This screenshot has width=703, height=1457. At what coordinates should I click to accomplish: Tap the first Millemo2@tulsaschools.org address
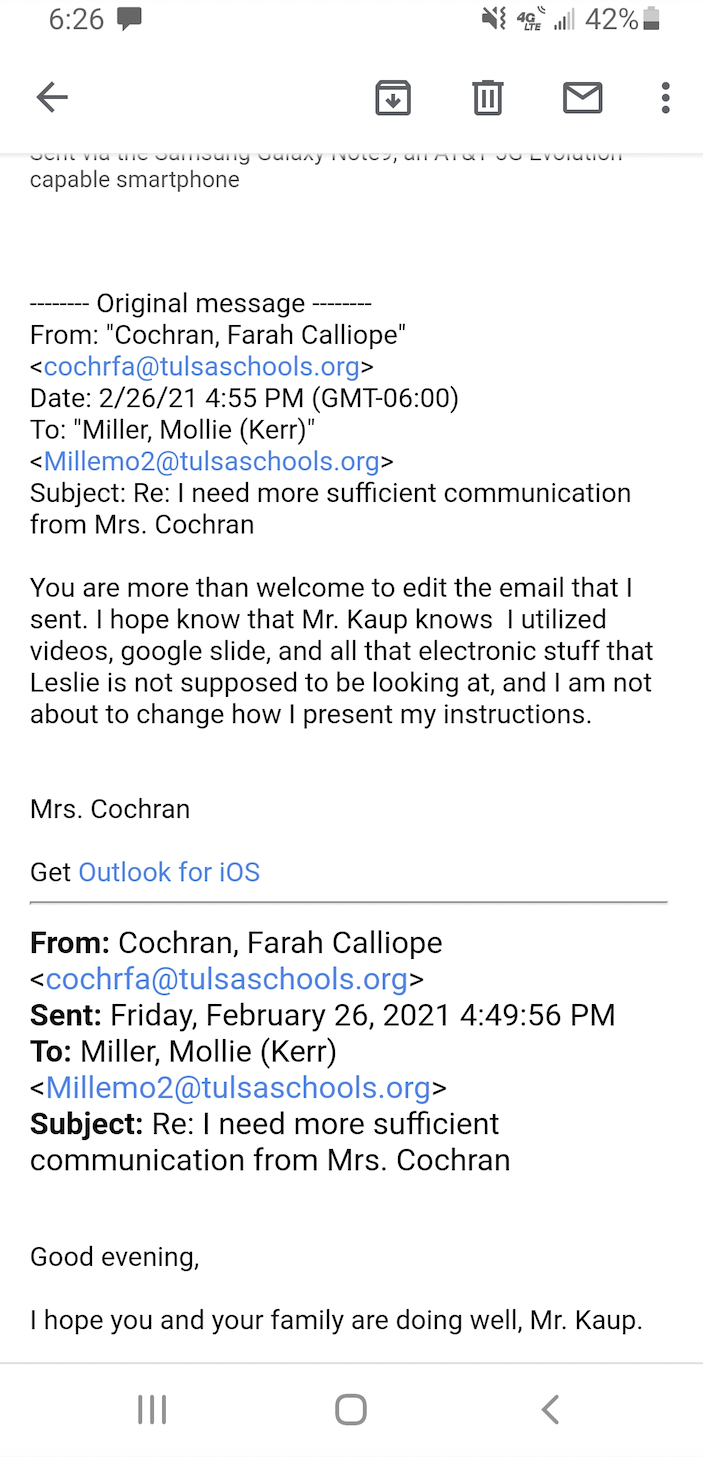211,461
